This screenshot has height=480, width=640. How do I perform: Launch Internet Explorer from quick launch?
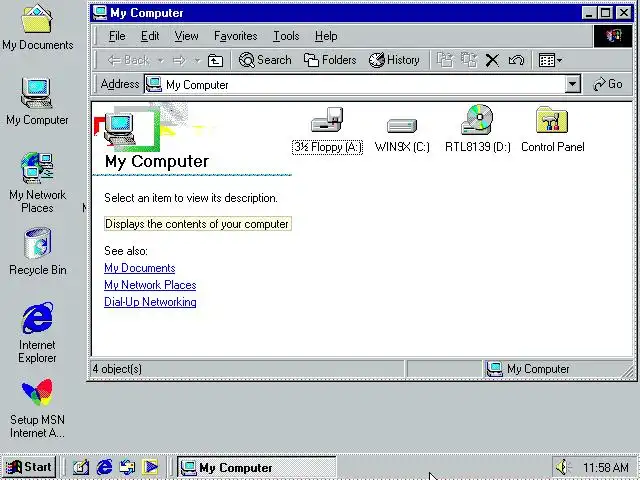(x=104, y=467)
